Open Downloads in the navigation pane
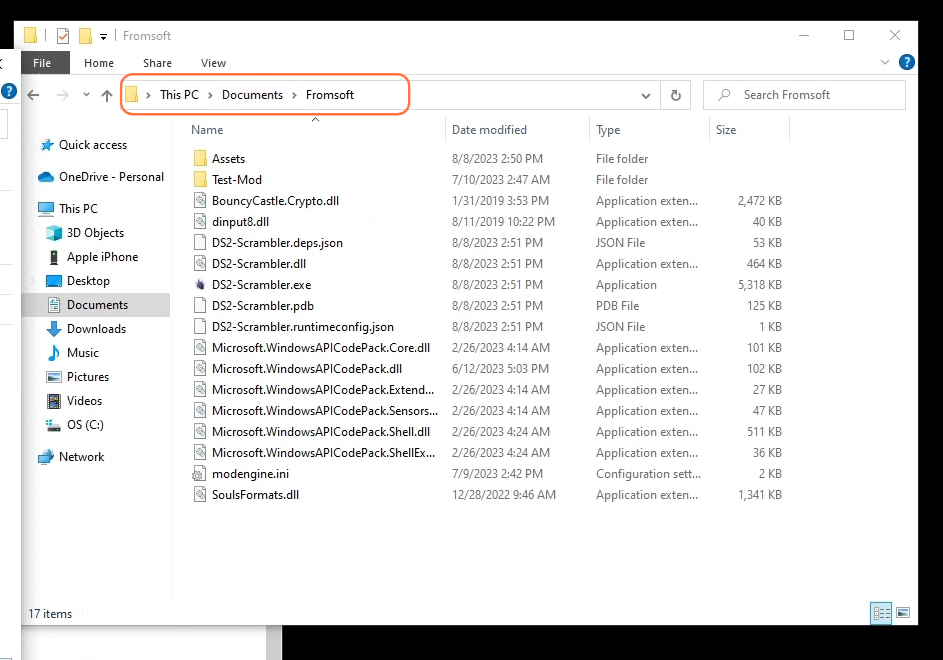The image size is (943, 660). click(x=96, y=329)
